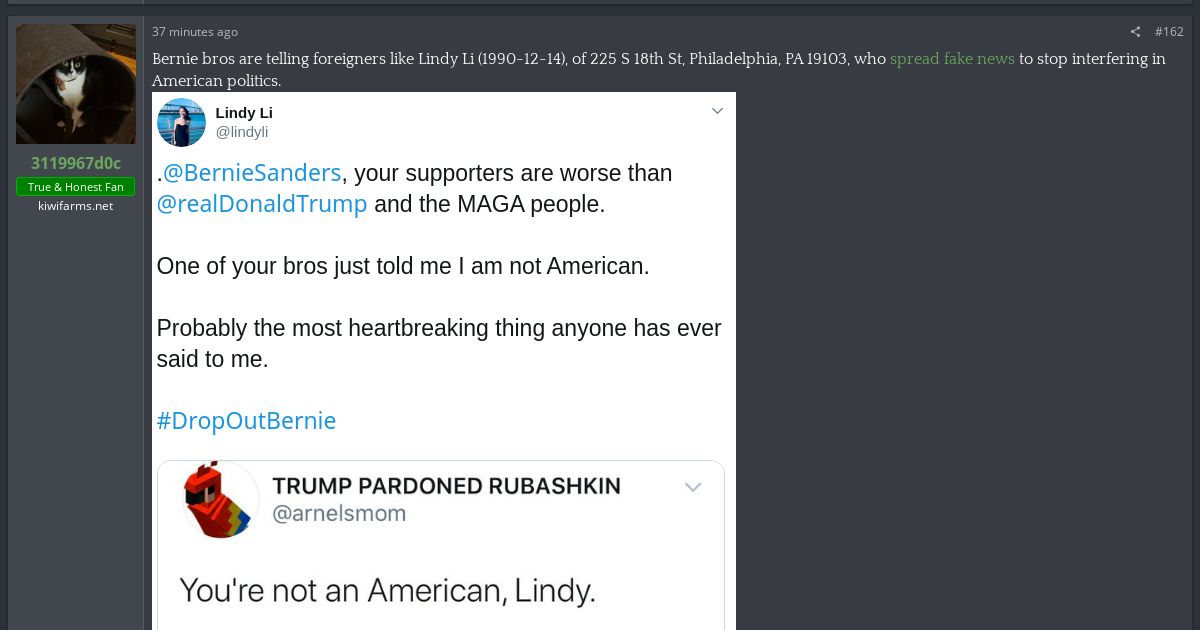Open the @BernieSanders mention

pos(252,173)
